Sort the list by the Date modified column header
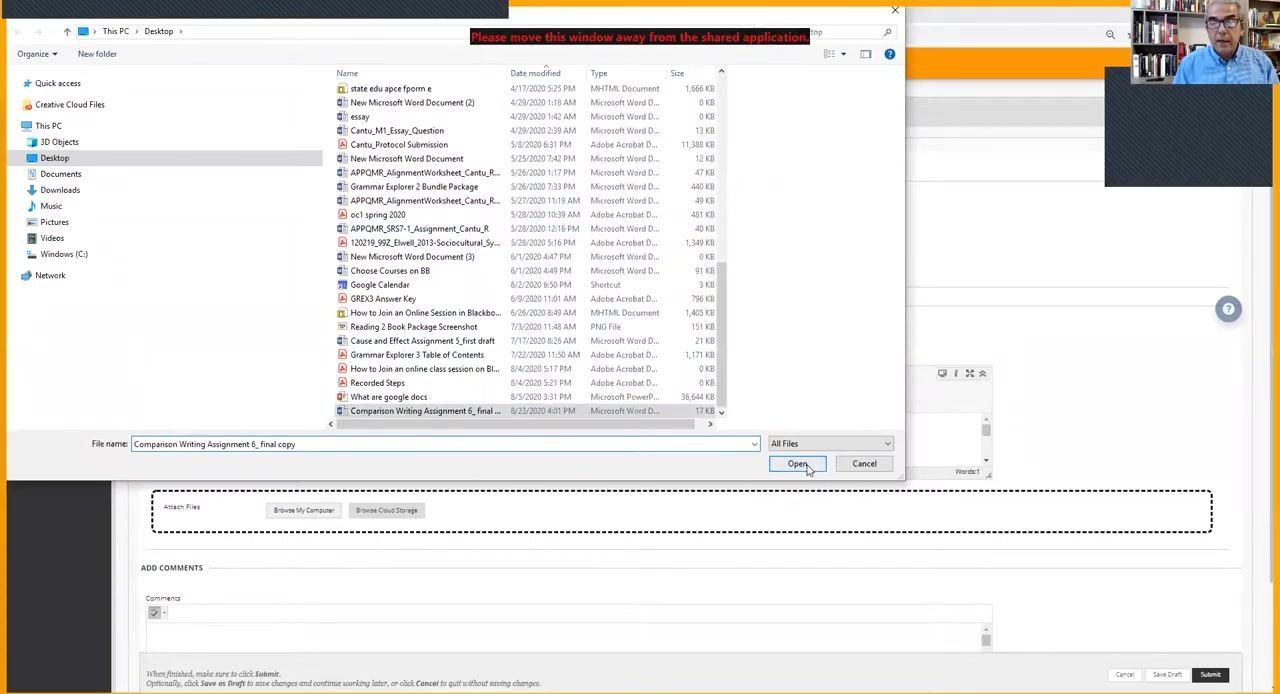Screen dimensions: 1280x694 pos(535,73)
